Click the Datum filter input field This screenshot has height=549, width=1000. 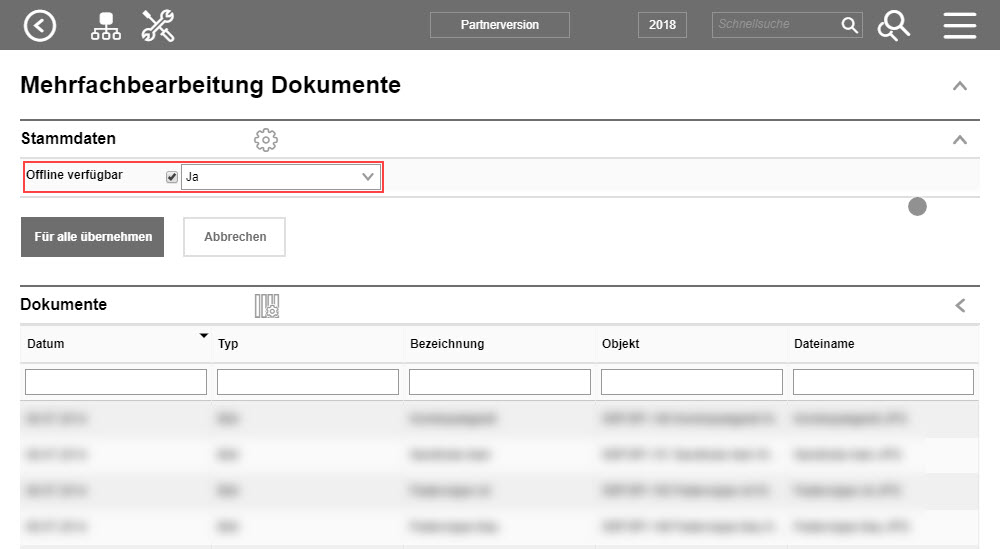[x=116, y=382]
